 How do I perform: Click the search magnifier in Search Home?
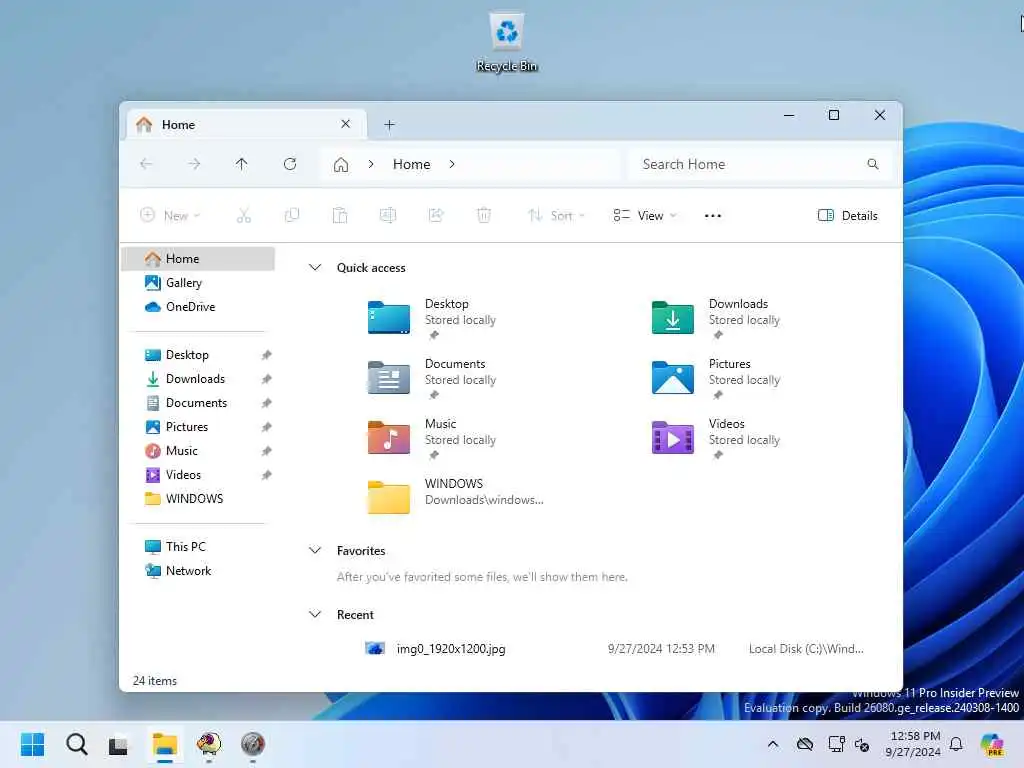tap(873, 164)
